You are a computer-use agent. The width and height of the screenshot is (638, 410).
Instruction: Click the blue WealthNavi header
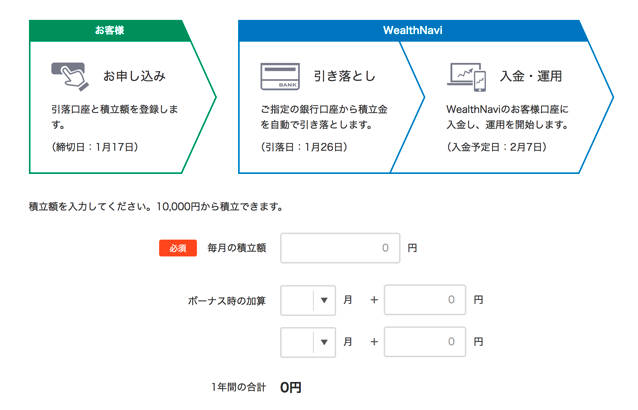click(412, 31)
